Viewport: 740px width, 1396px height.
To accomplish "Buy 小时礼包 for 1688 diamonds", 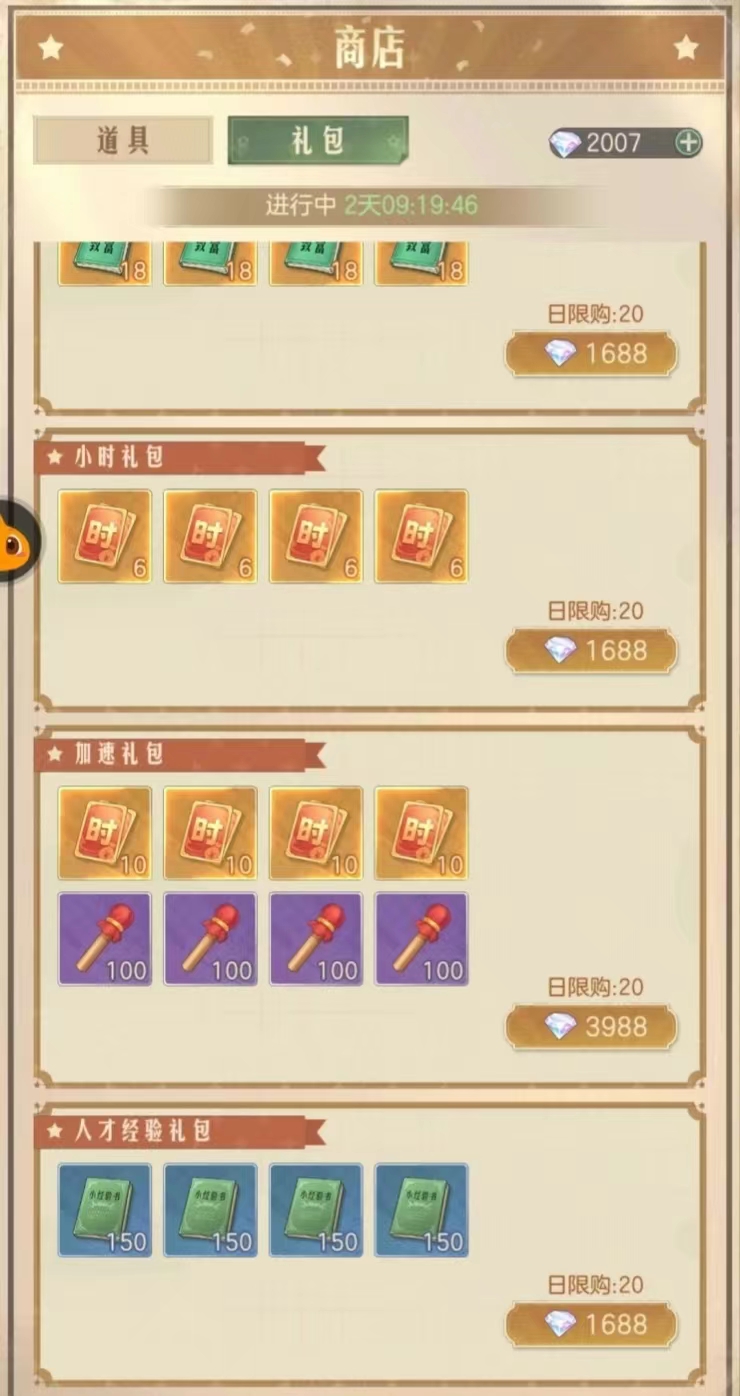I will click(591, 651).
